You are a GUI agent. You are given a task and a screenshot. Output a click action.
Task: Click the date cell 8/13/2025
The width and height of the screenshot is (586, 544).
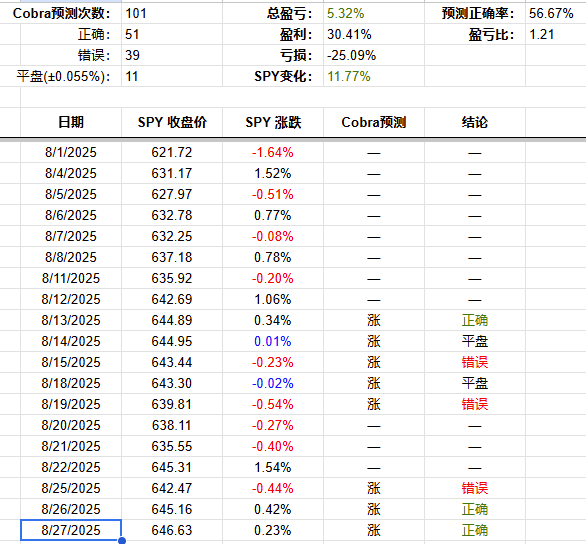[71, 320]
